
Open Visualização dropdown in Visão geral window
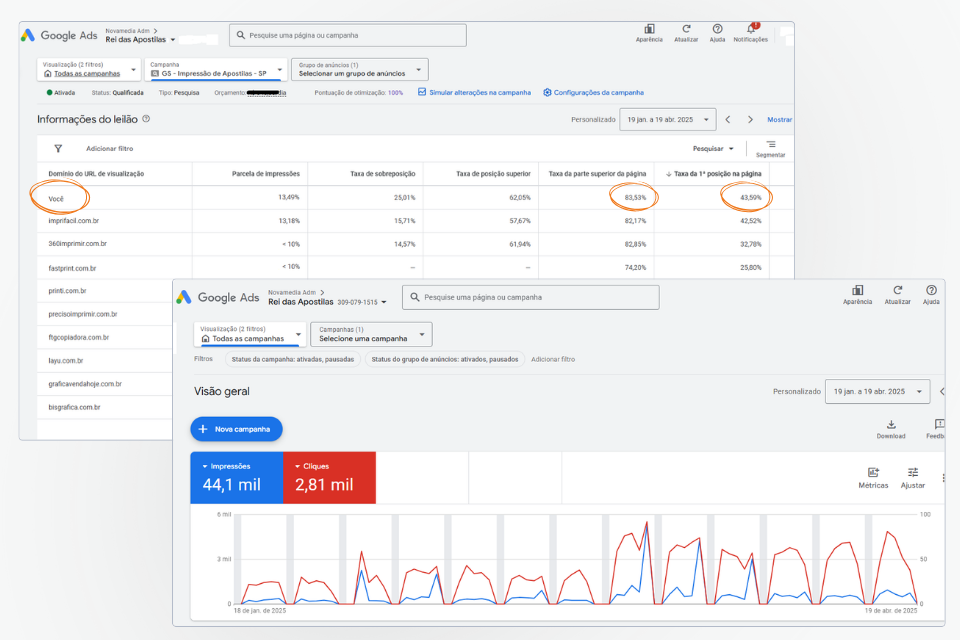[250, 334]
